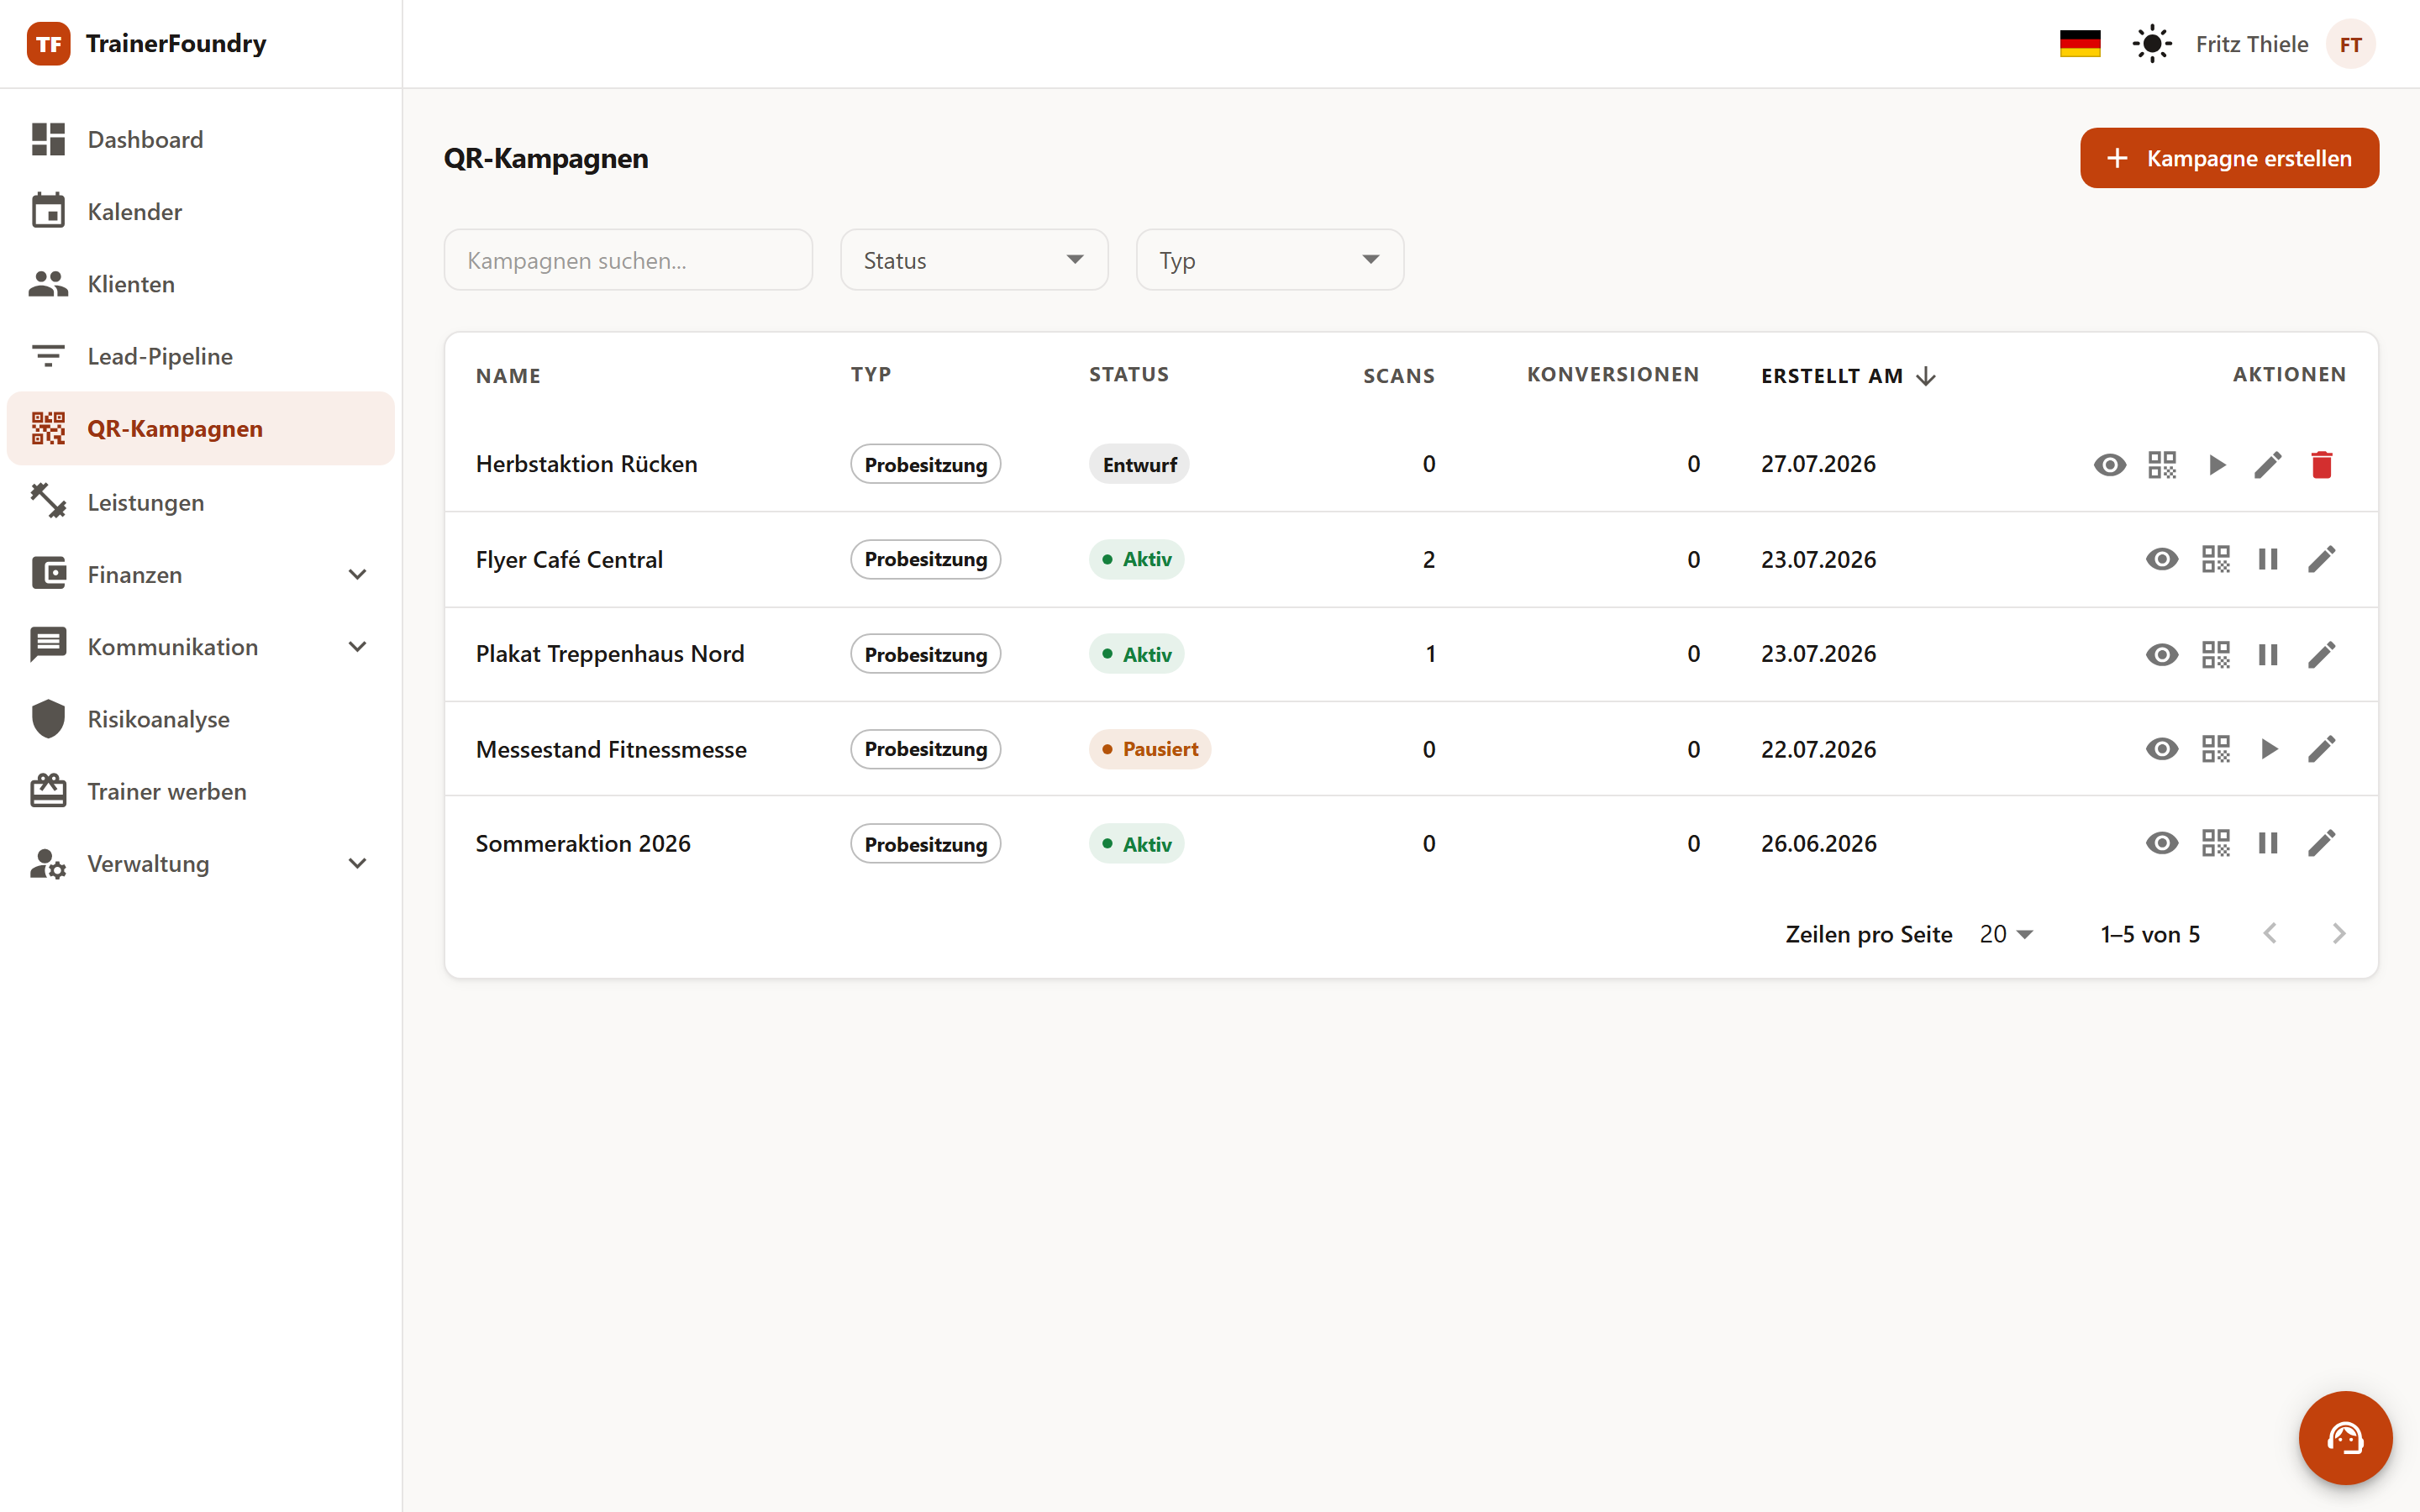Open Leistungen in the sidebar
The height and width of the screenshot is (1512, 2420).
pos(200,502)
